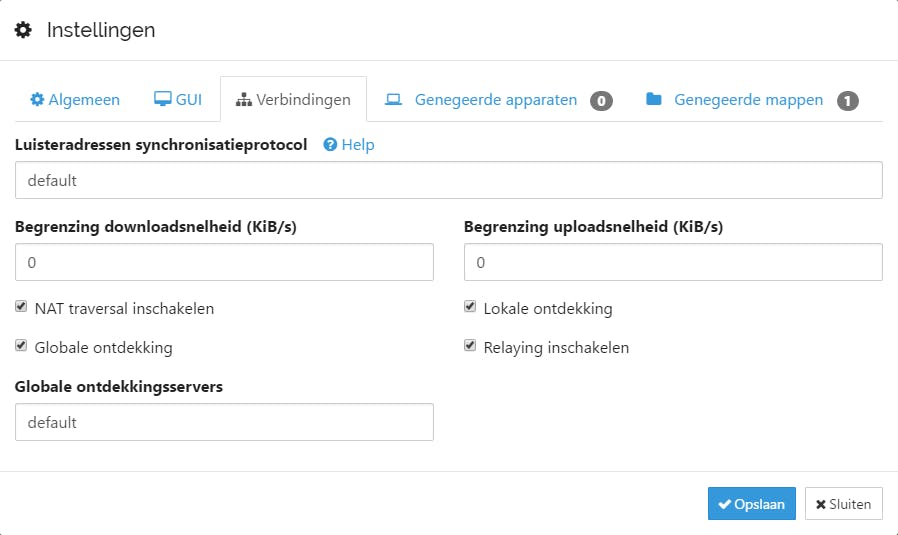Click the cog icon on Algemeen tab
This screenshot has height=535, width=898.
point(37,100)
